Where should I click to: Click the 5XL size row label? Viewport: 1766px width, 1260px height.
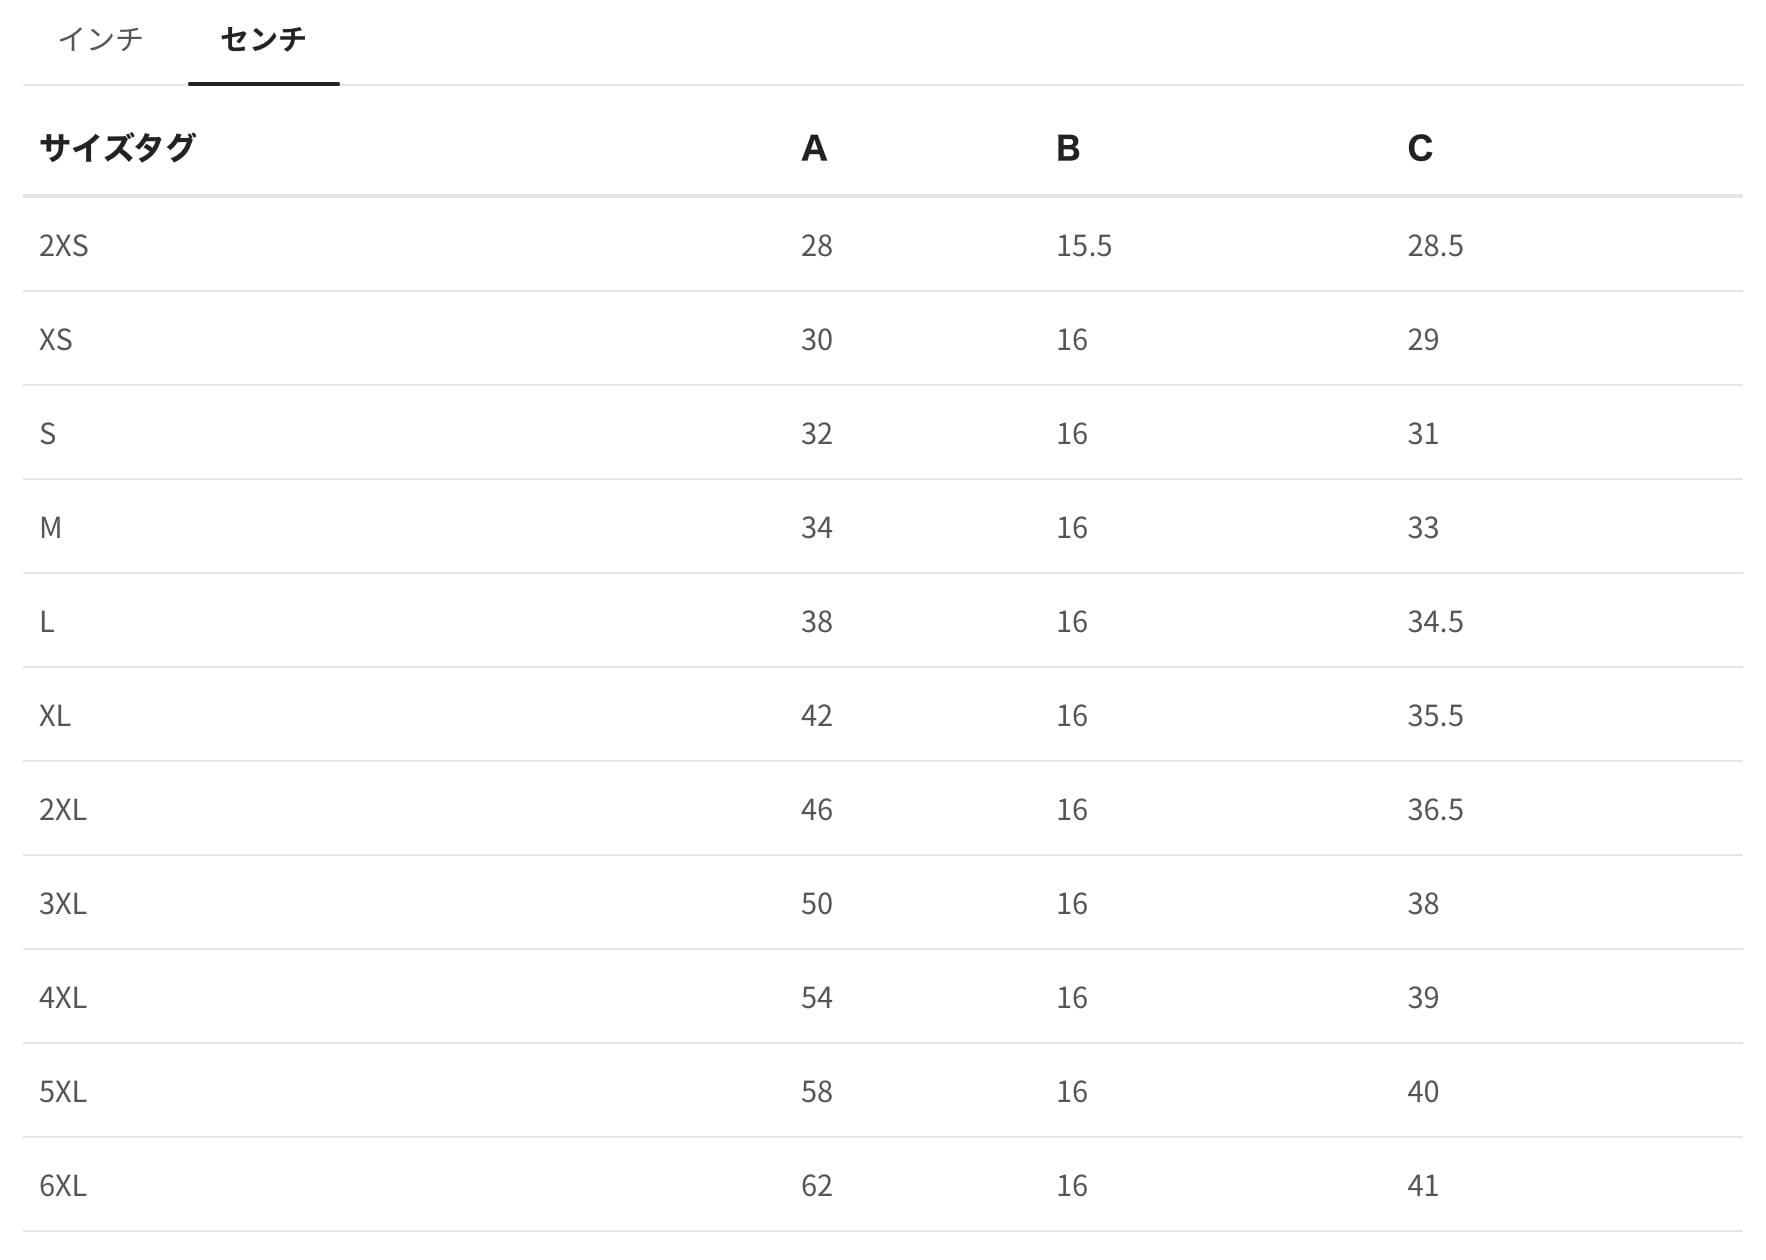(x=63, y=1091)
